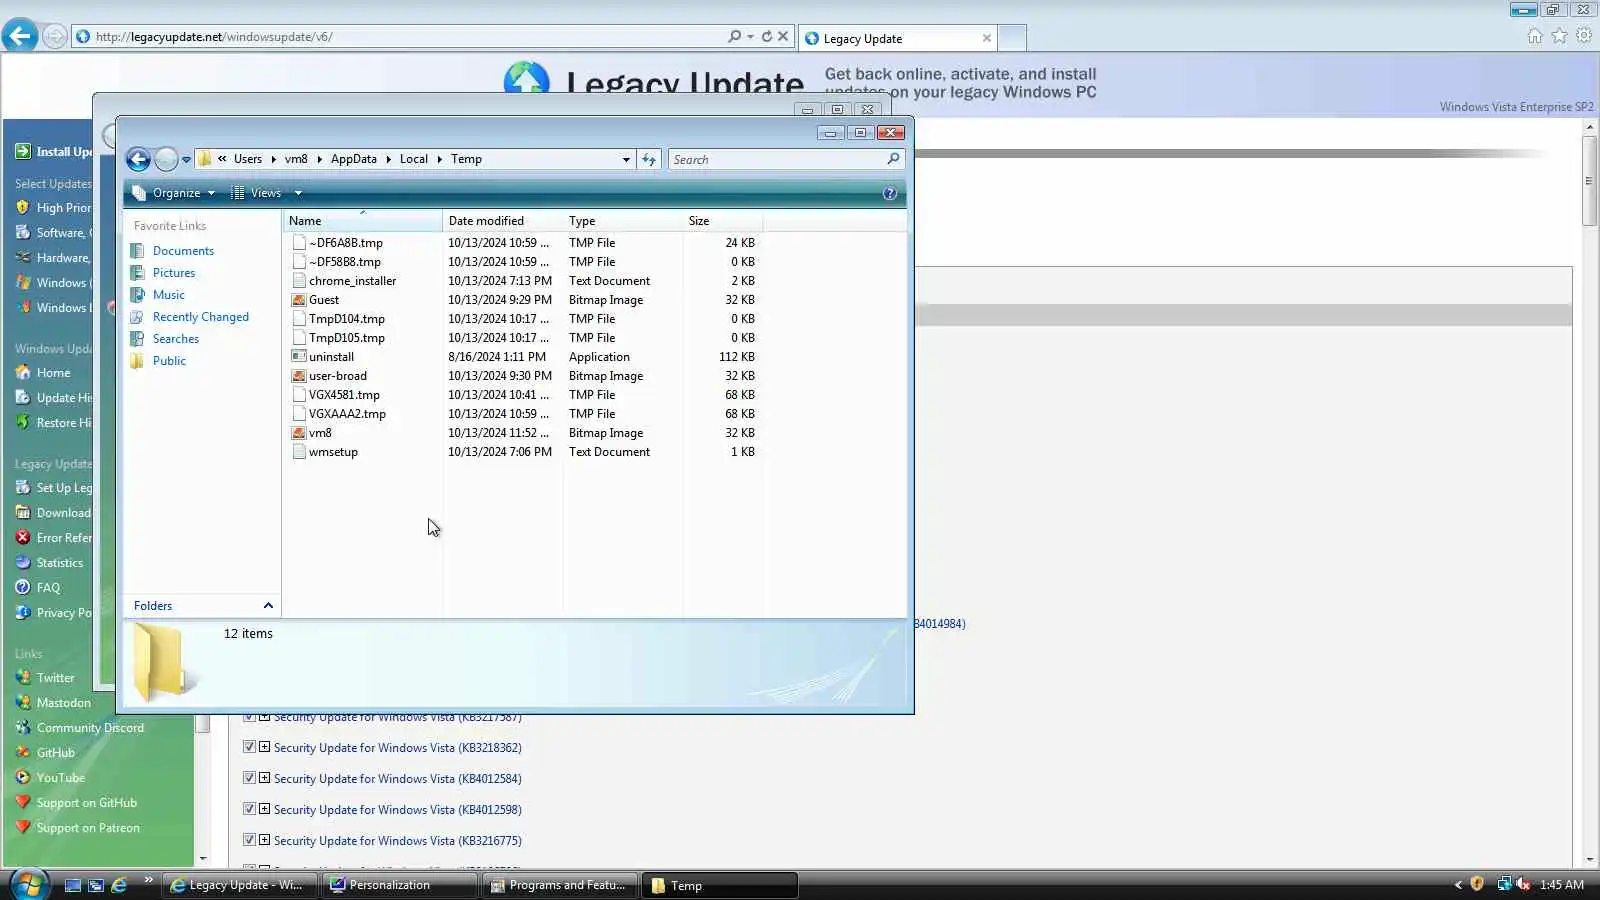Screen dimensions: 1600x900
Task: Close the Legacy Update browser tab
Action: click(x=987, y=38)
